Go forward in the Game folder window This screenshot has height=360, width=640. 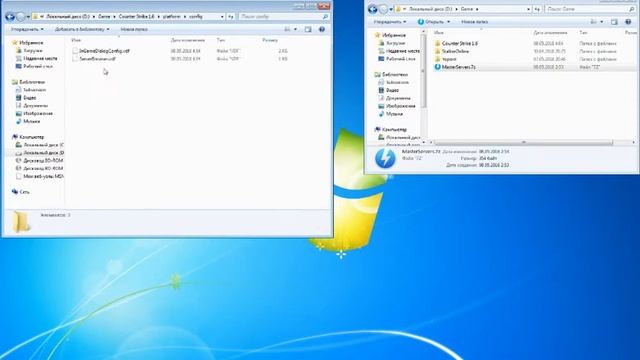(x=383, y=9)
